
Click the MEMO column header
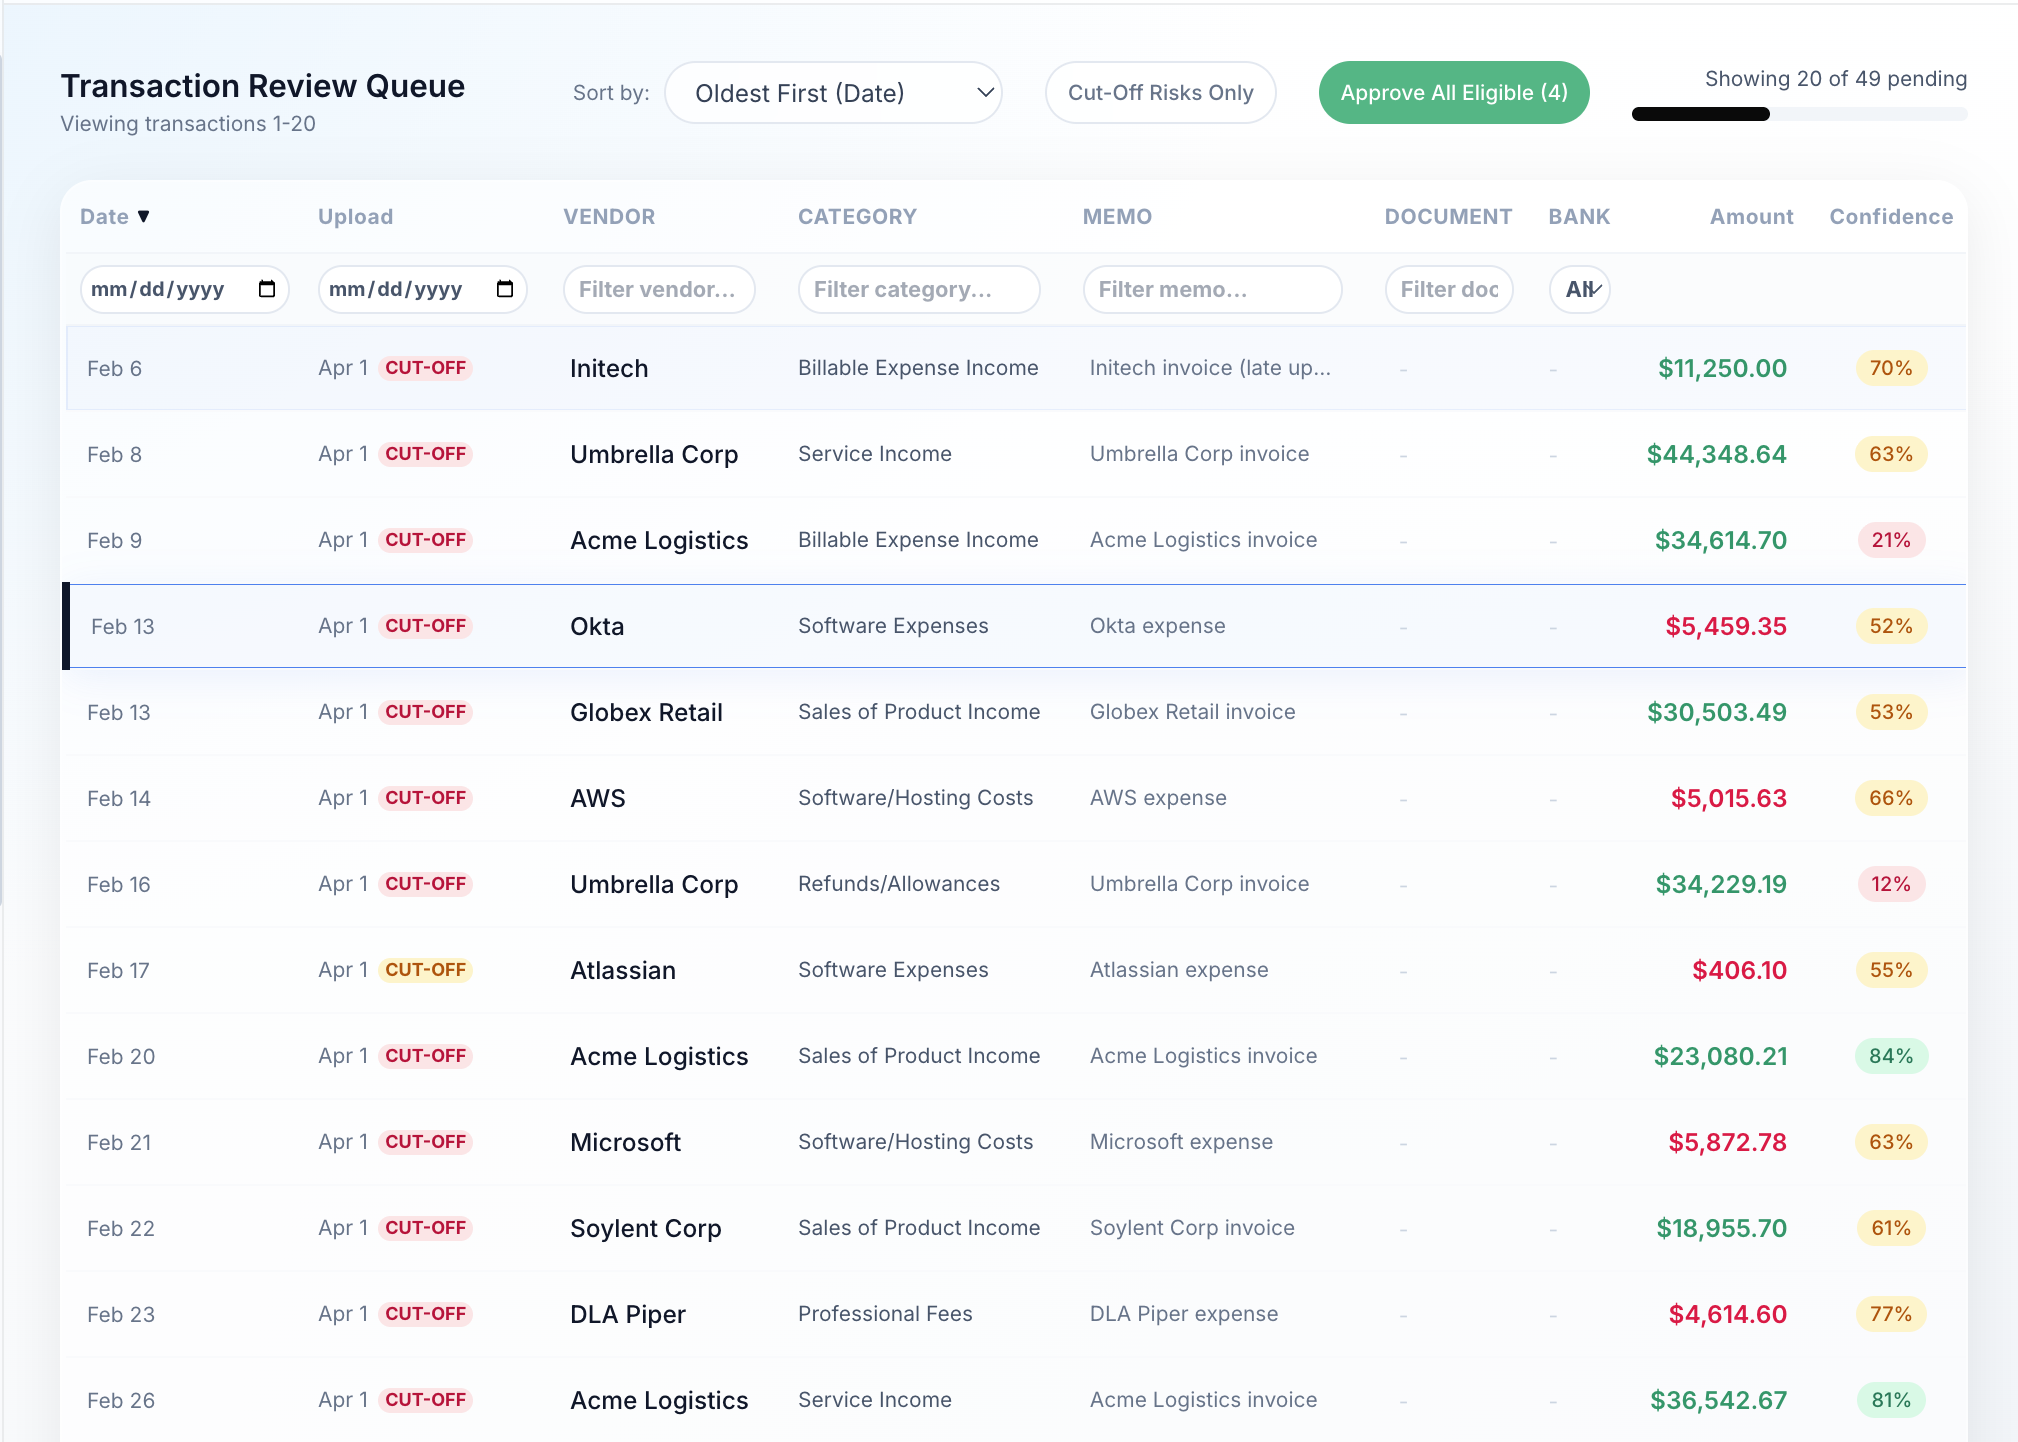[x=1117, y=216]
